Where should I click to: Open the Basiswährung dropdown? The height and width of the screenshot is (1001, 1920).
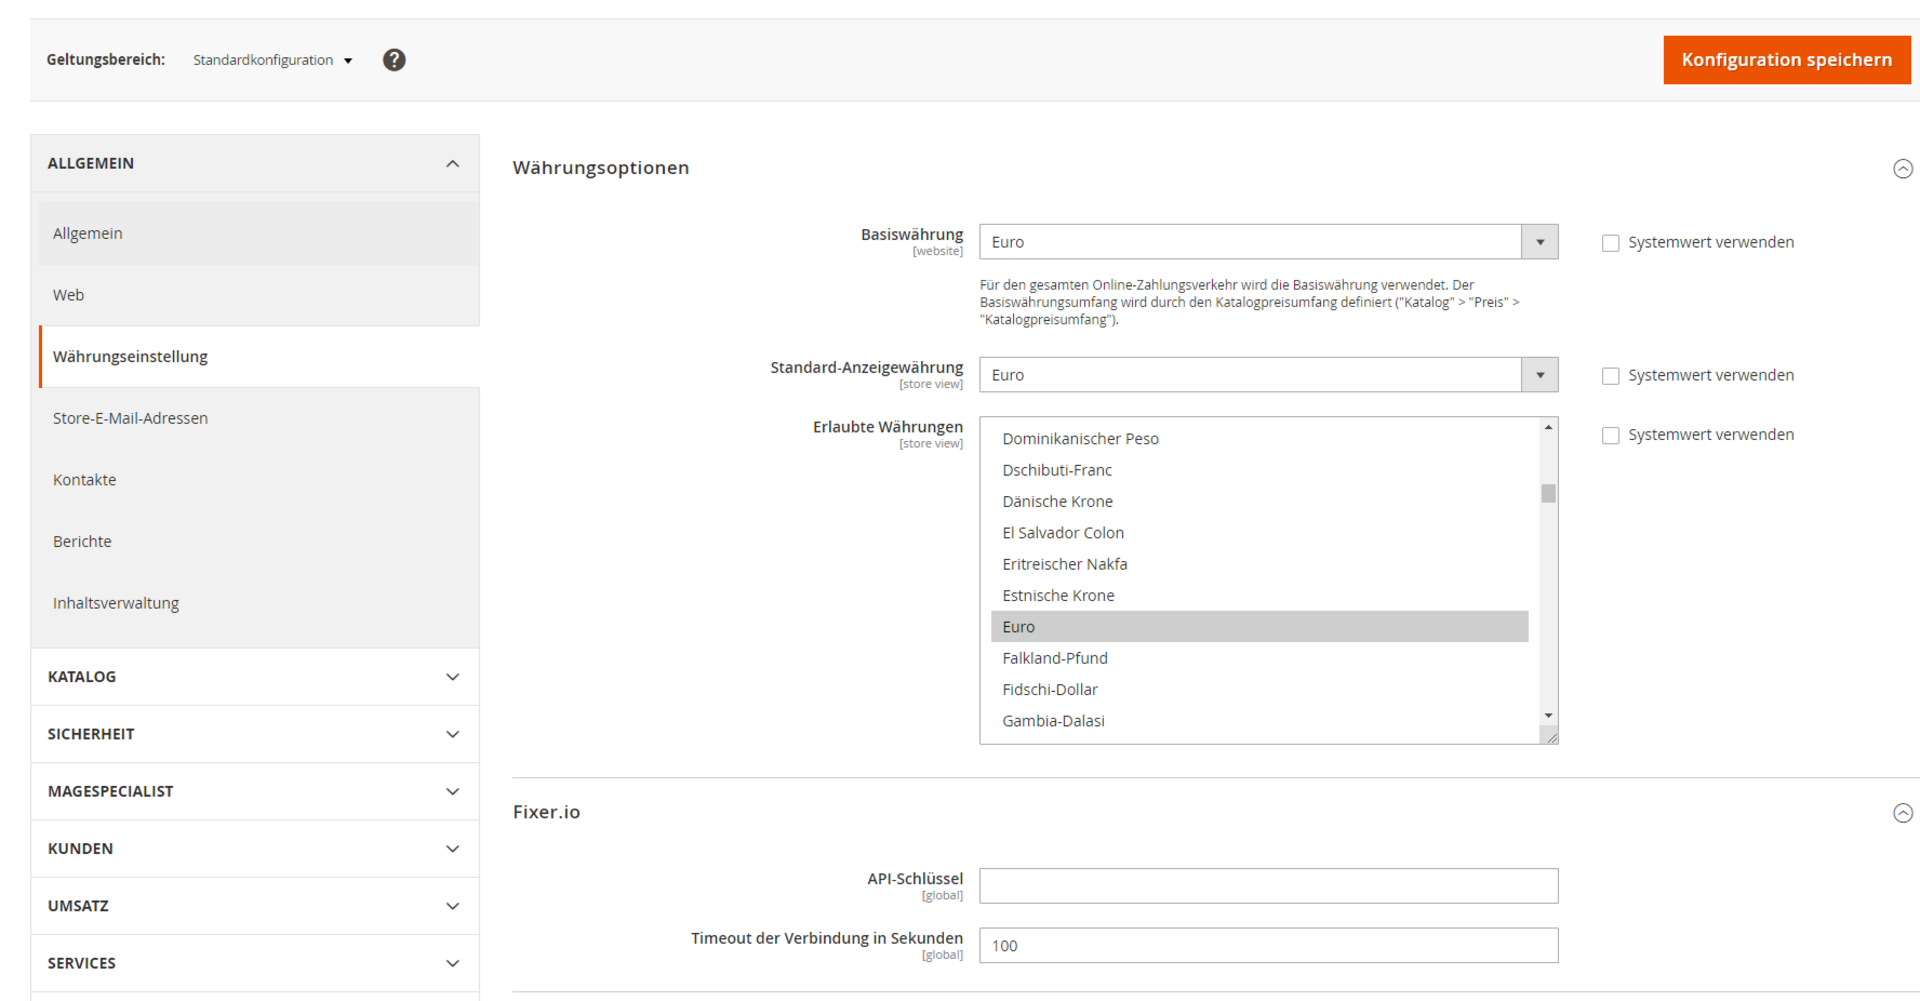coord(1267,242)
